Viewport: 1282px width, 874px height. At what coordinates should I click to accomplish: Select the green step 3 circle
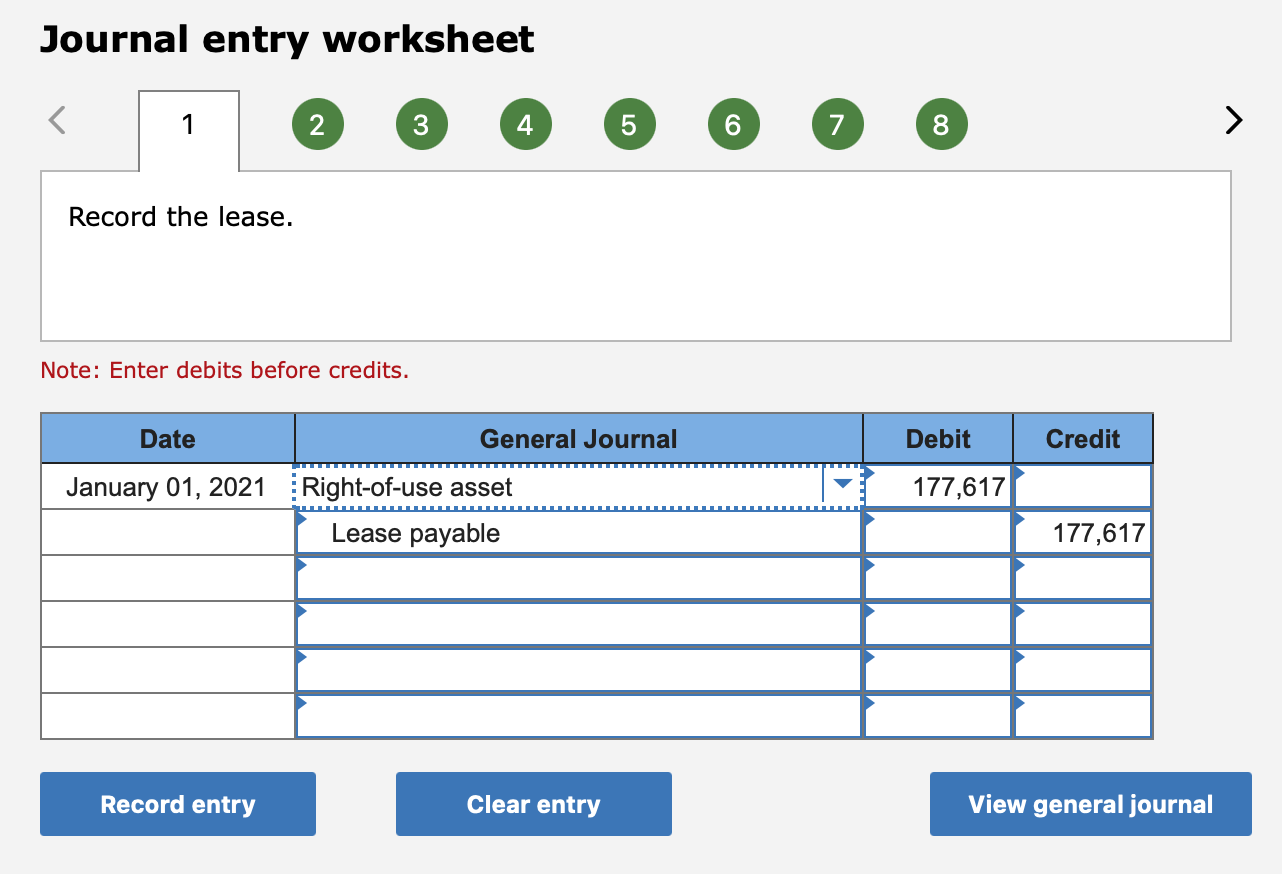click(x=422, y=123)
